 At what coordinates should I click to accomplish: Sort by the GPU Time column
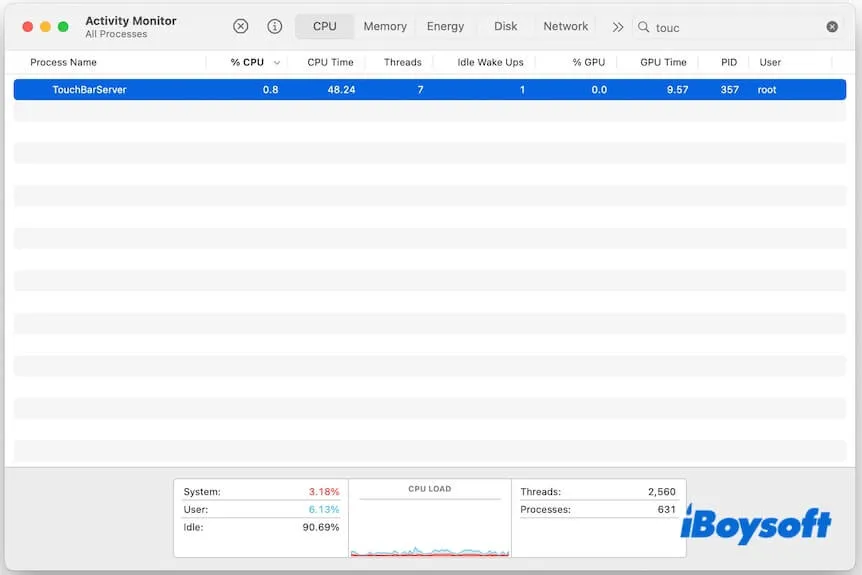point(663,62)
